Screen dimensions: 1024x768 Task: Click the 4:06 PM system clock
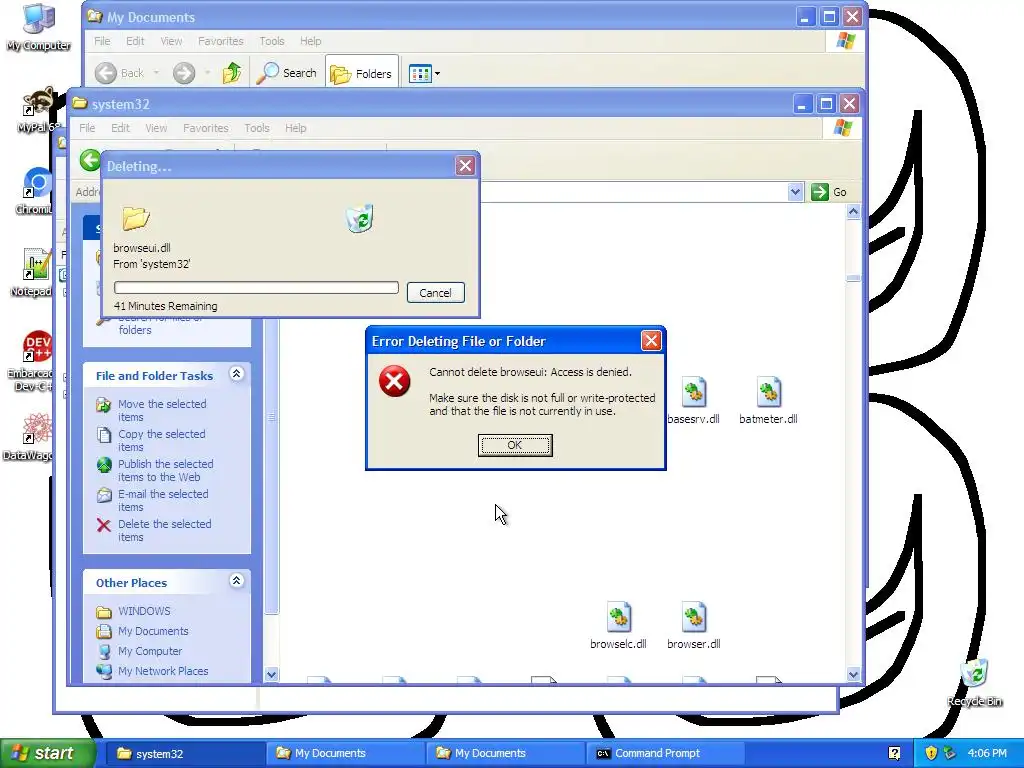(x=987, y=754)
